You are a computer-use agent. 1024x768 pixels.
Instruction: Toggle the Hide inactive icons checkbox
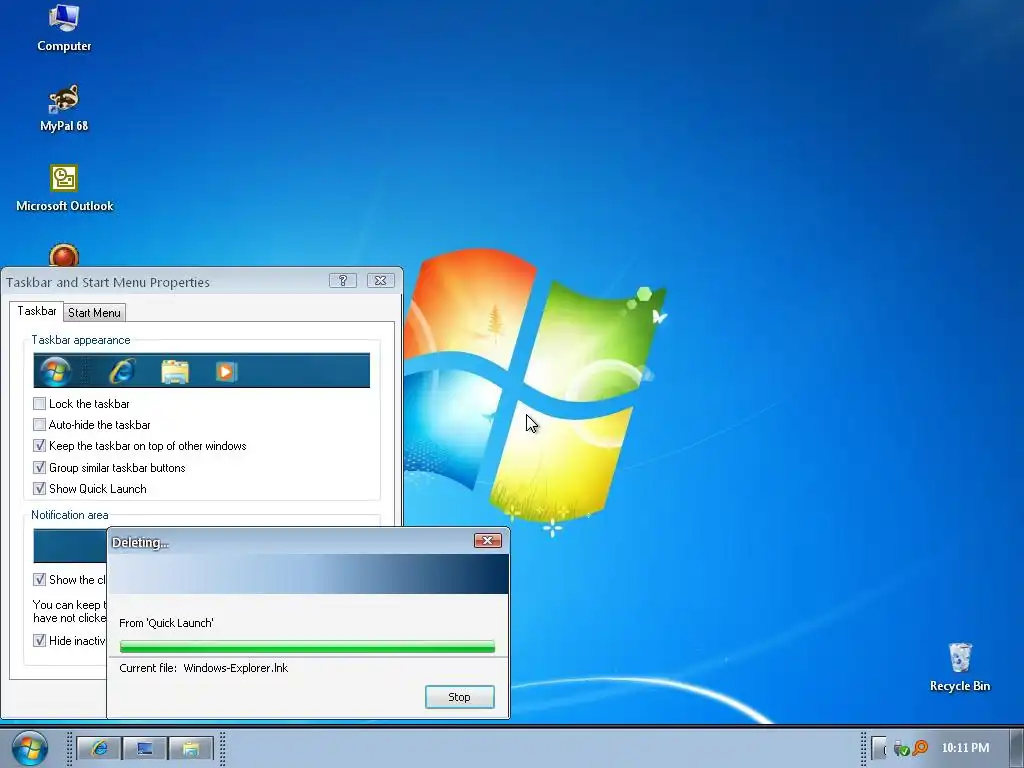(x=40, y=641)
